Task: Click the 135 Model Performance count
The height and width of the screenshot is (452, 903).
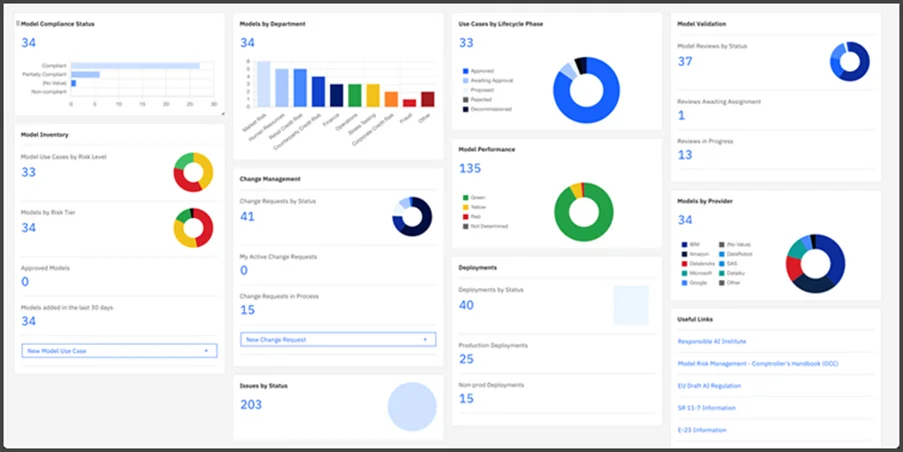Action: click(x=470, y=169)
